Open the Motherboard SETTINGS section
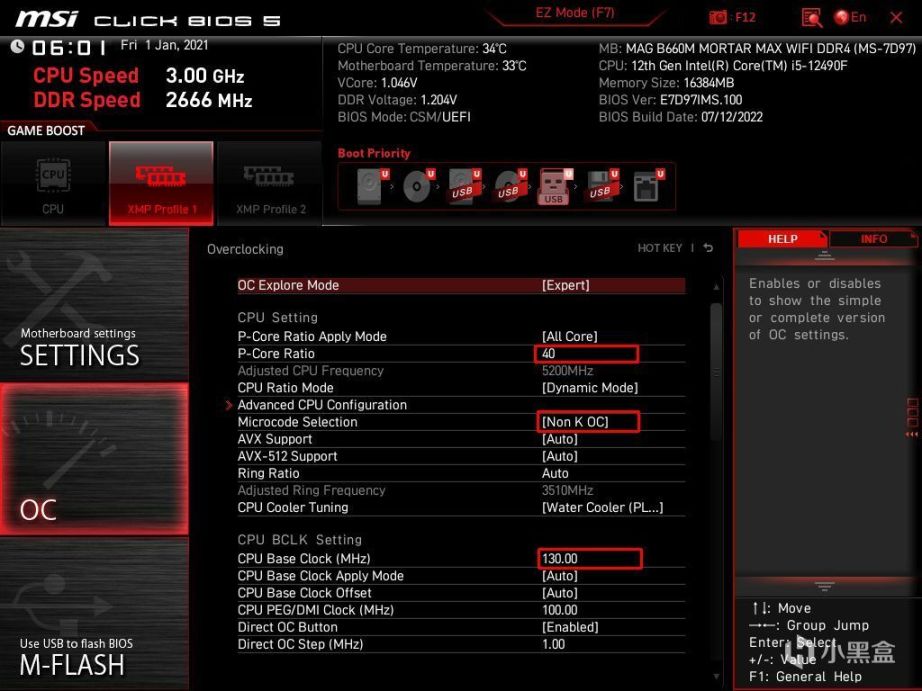 pos(94,305)
